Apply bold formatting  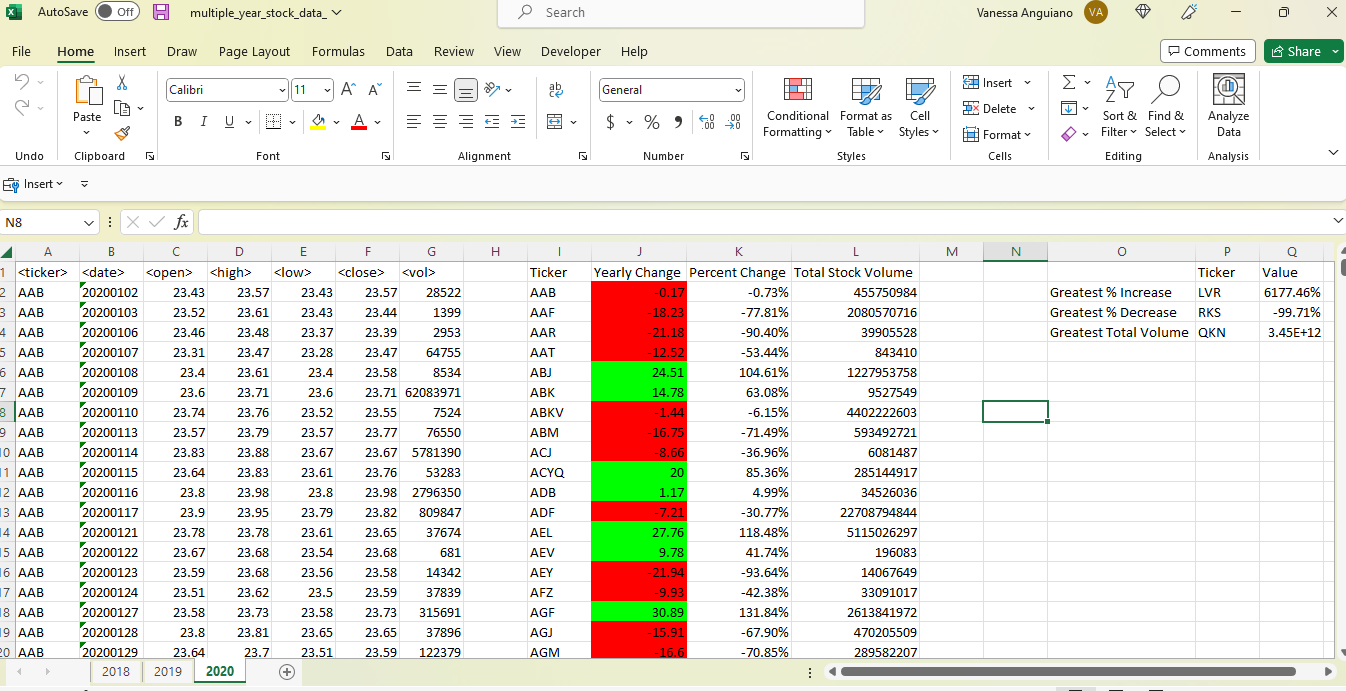178,121
